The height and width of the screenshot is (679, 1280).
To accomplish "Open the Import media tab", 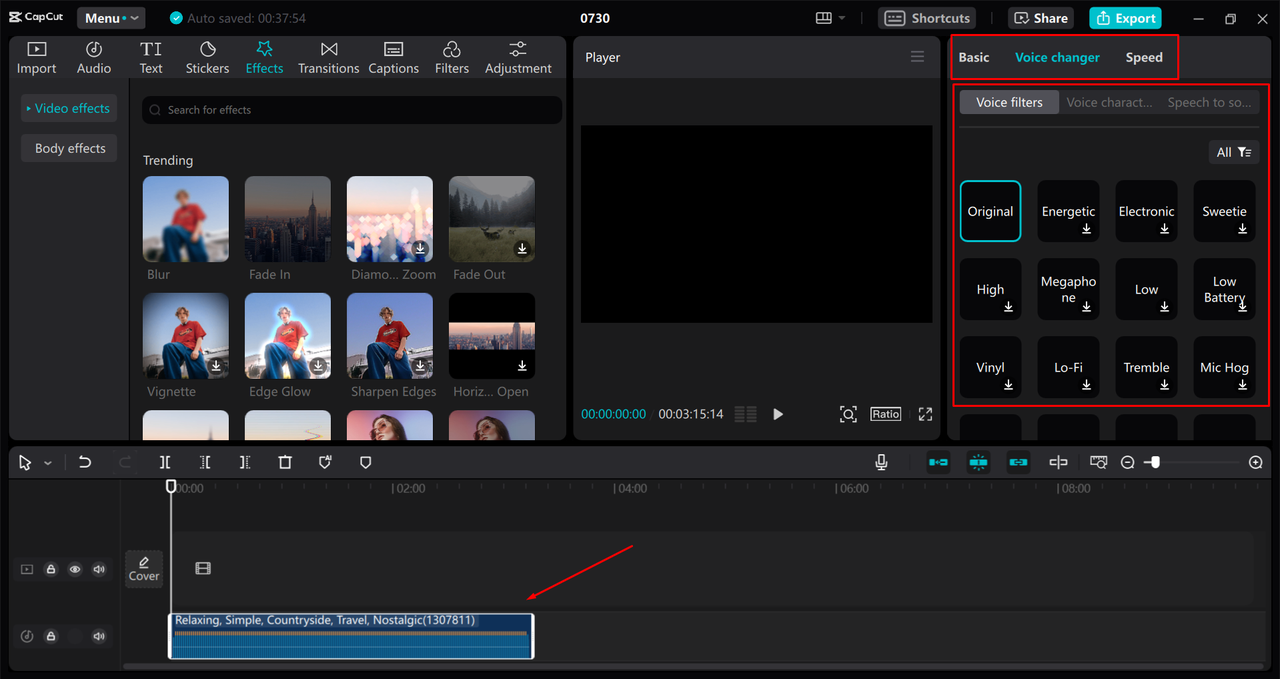I will point(37,58).
